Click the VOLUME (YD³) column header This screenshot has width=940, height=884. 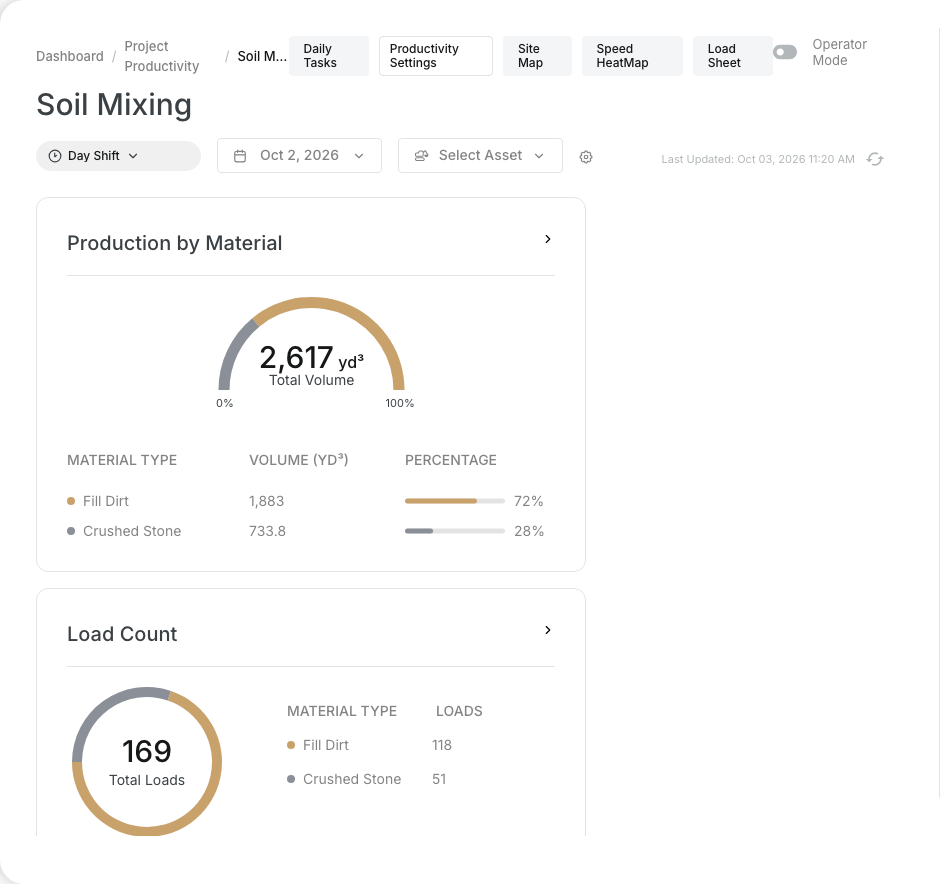pyautogui.click(x=299, y=460)
